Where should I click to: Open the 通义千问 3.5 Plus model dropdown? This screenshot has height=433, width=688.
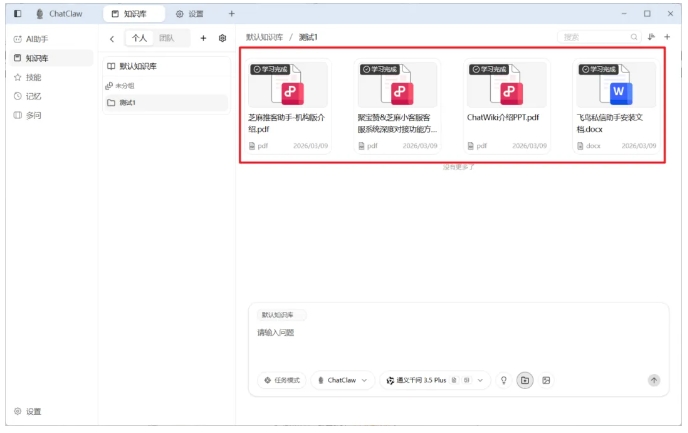click(x=434, y=380)
